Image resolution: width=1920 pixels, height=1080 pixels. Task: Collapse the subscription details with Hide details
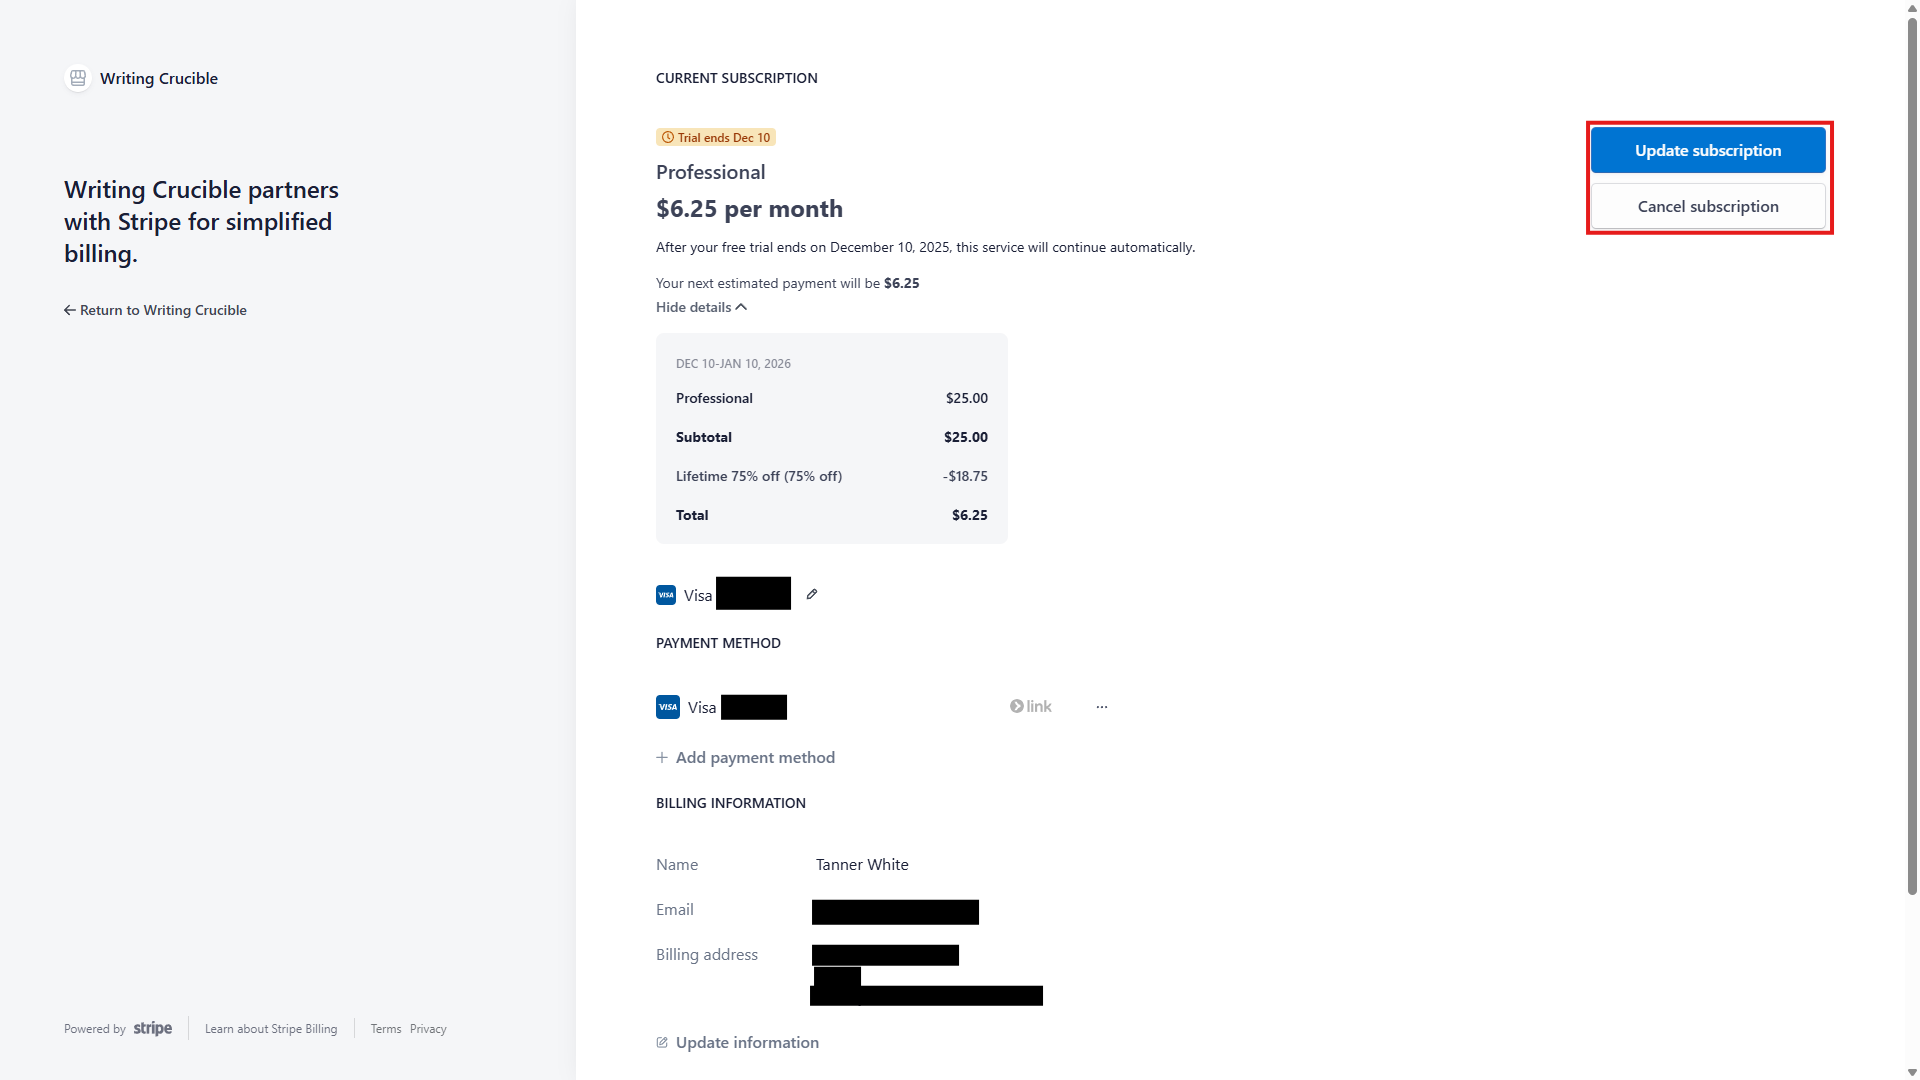point(700,307)
